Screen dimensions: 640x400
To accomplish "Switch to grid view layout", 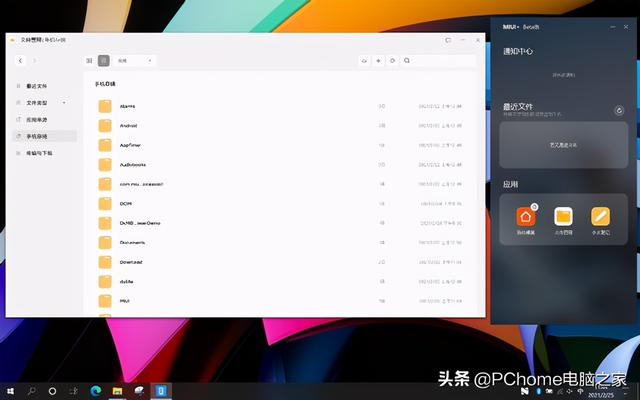I will pos(89,61).
